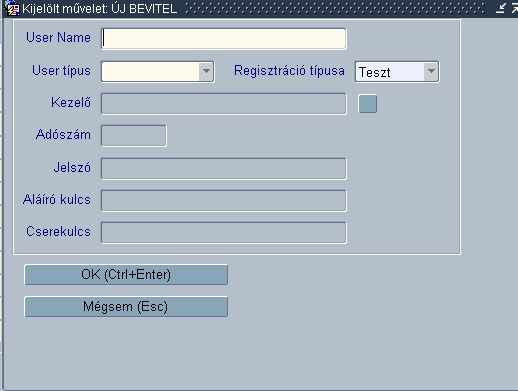Click the Kijelölt művelet title bar text
The height and width of the screenshot is (391, 518).
(x=99, y=9)
